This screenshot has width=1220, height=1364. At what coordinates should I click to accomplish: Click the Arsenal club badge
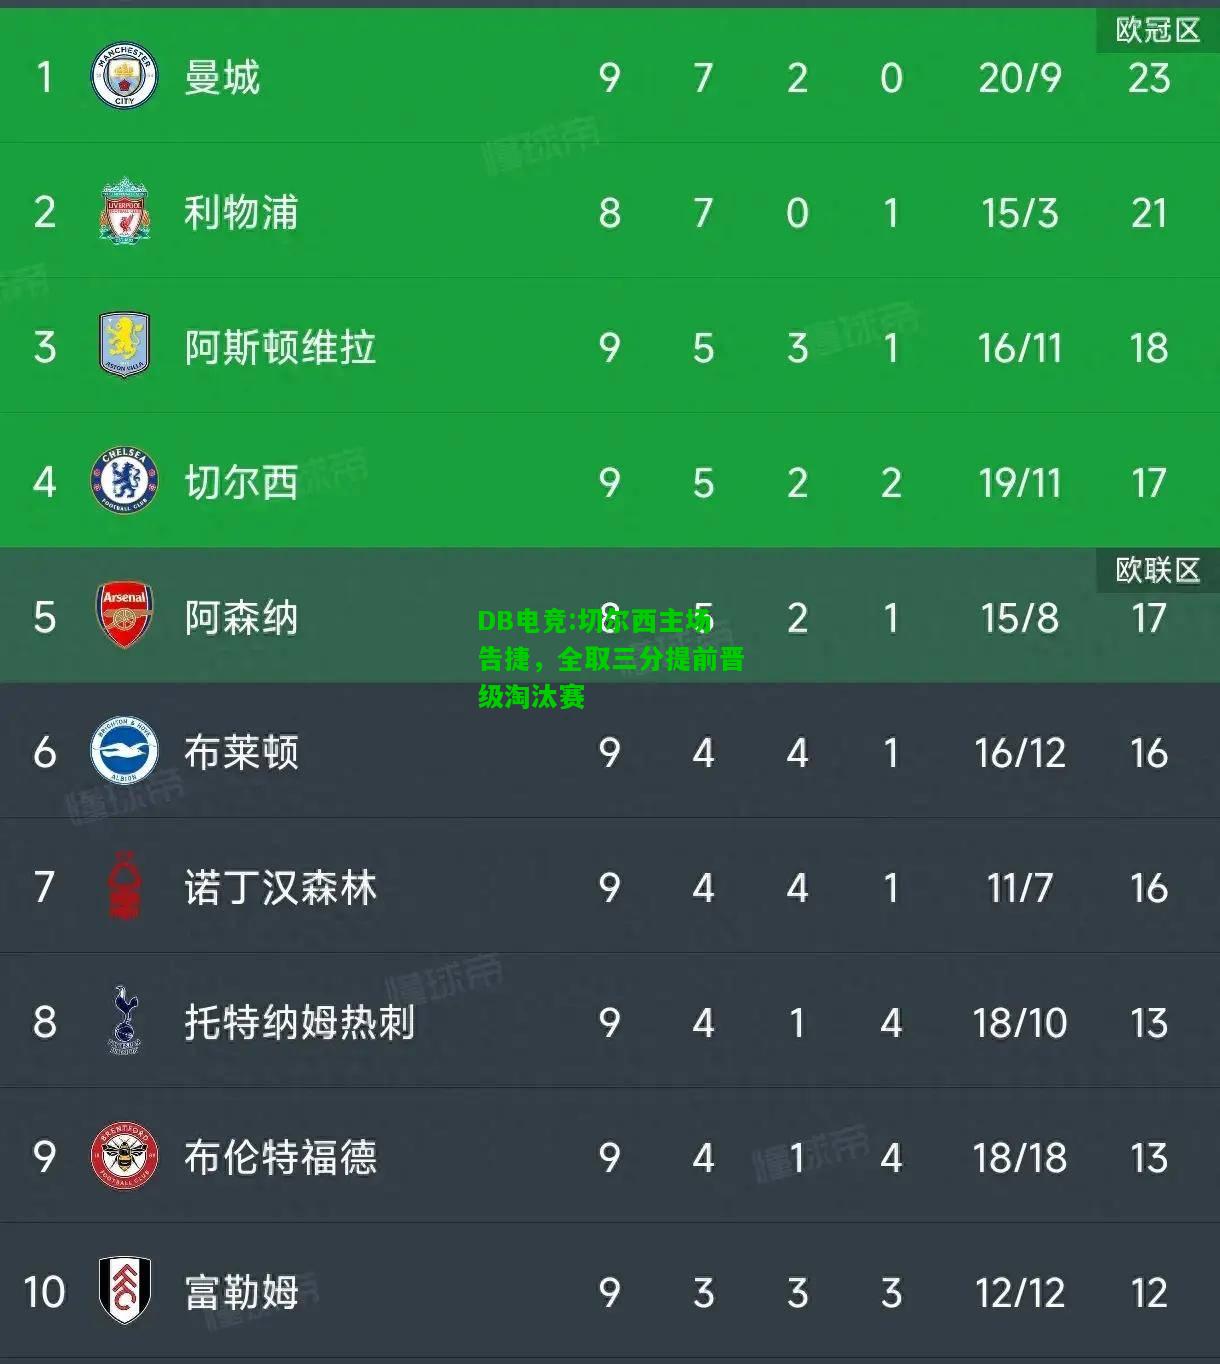tap(124, 616)
